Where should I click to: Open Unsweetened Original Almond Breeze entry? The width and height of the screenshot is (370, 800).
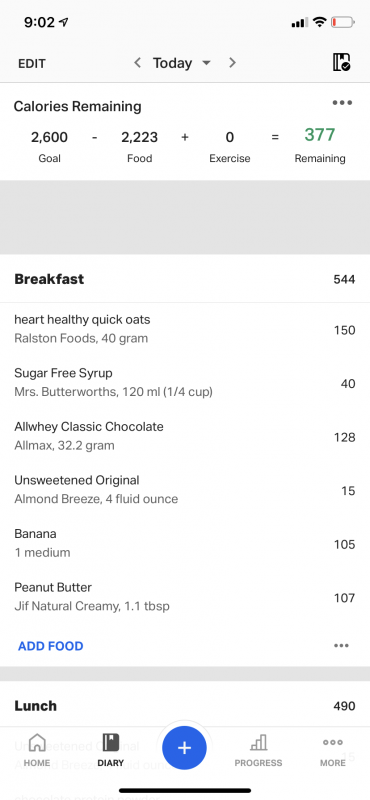tap(185, 490)
